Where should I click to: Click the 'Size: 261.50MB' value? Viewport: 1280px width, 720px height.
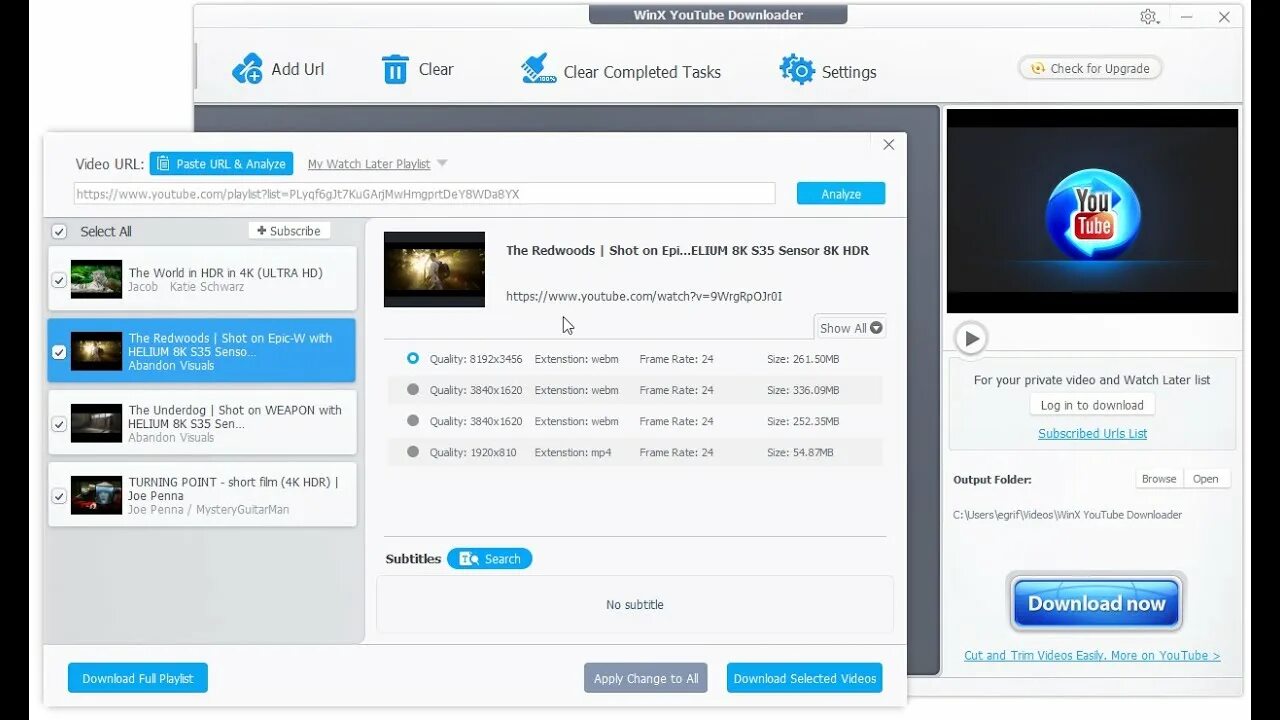coord(803,359)
